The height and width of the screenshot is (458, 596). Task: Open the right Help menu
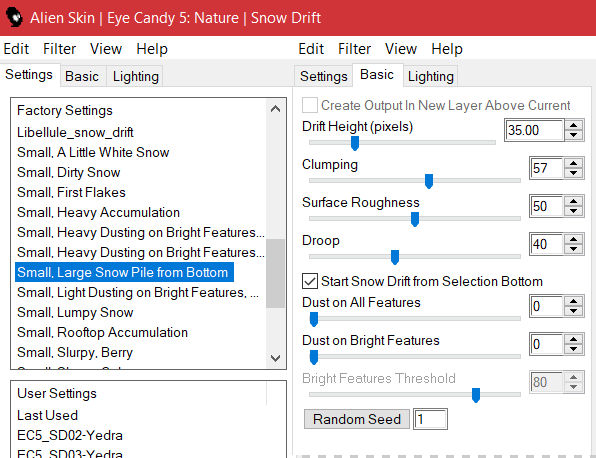pyautogui.click(x=447, y=49)
